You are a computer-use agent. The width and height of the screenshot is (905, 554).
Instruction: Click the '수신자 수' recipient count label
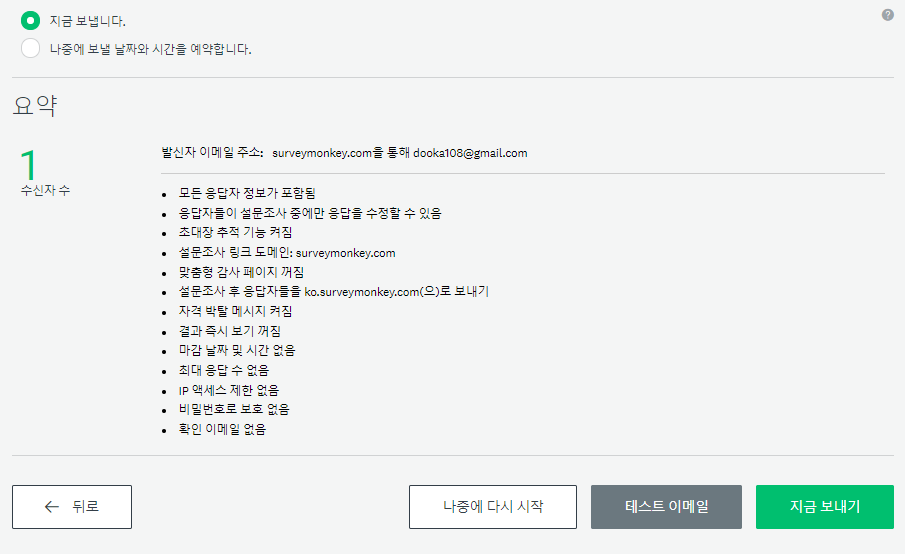point(46,190)
